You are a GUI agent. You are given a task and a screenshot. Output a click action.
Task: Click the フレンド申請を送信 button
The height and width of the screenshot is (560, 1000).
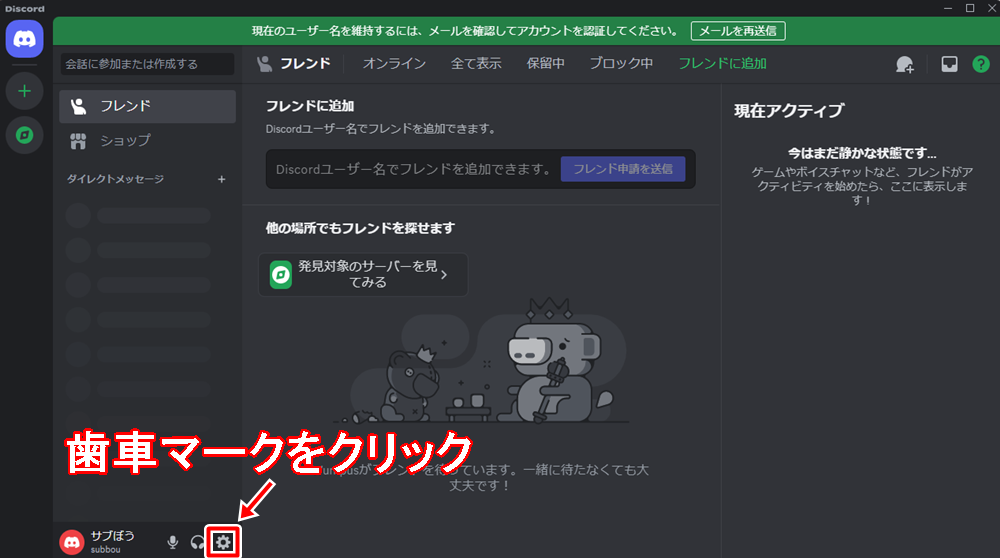pos(622,169)
